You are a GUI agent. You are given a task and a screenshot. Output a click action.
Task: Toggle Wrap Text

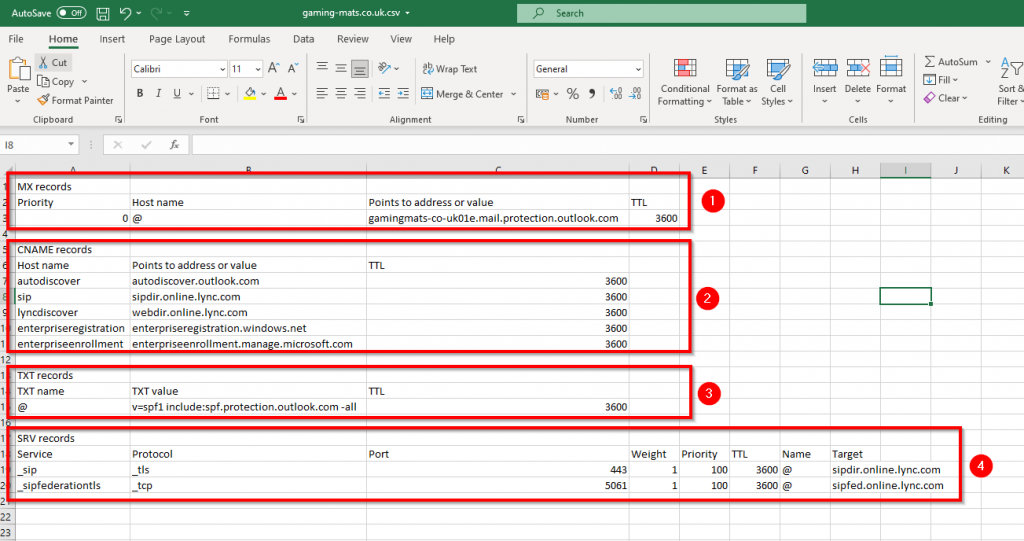click(450, 69)
